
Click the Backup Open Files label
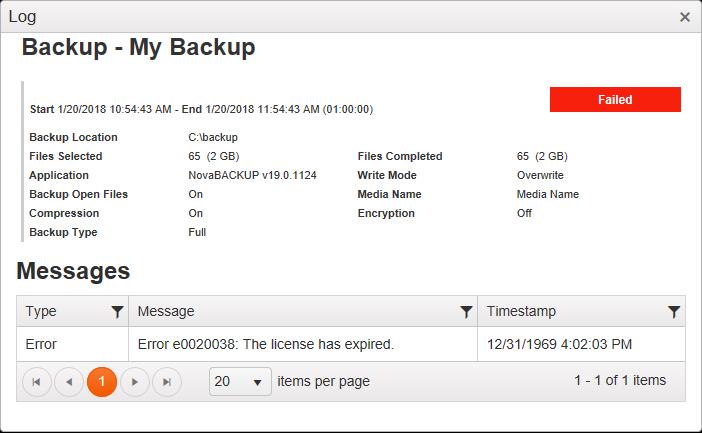(x=78, y=194)
